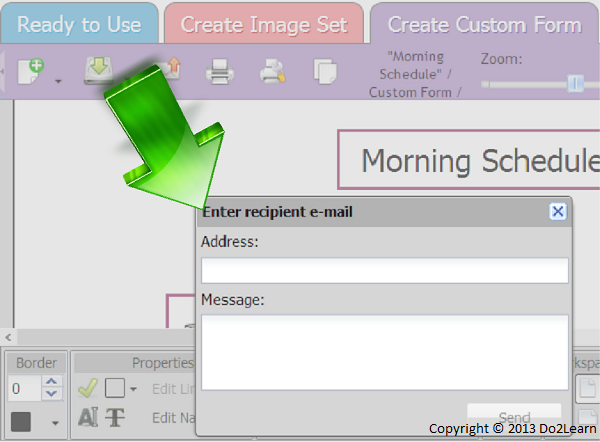The image size is (600, 442).
Task: Select the Create Custom Form tab
Action: tap(484, 24)
